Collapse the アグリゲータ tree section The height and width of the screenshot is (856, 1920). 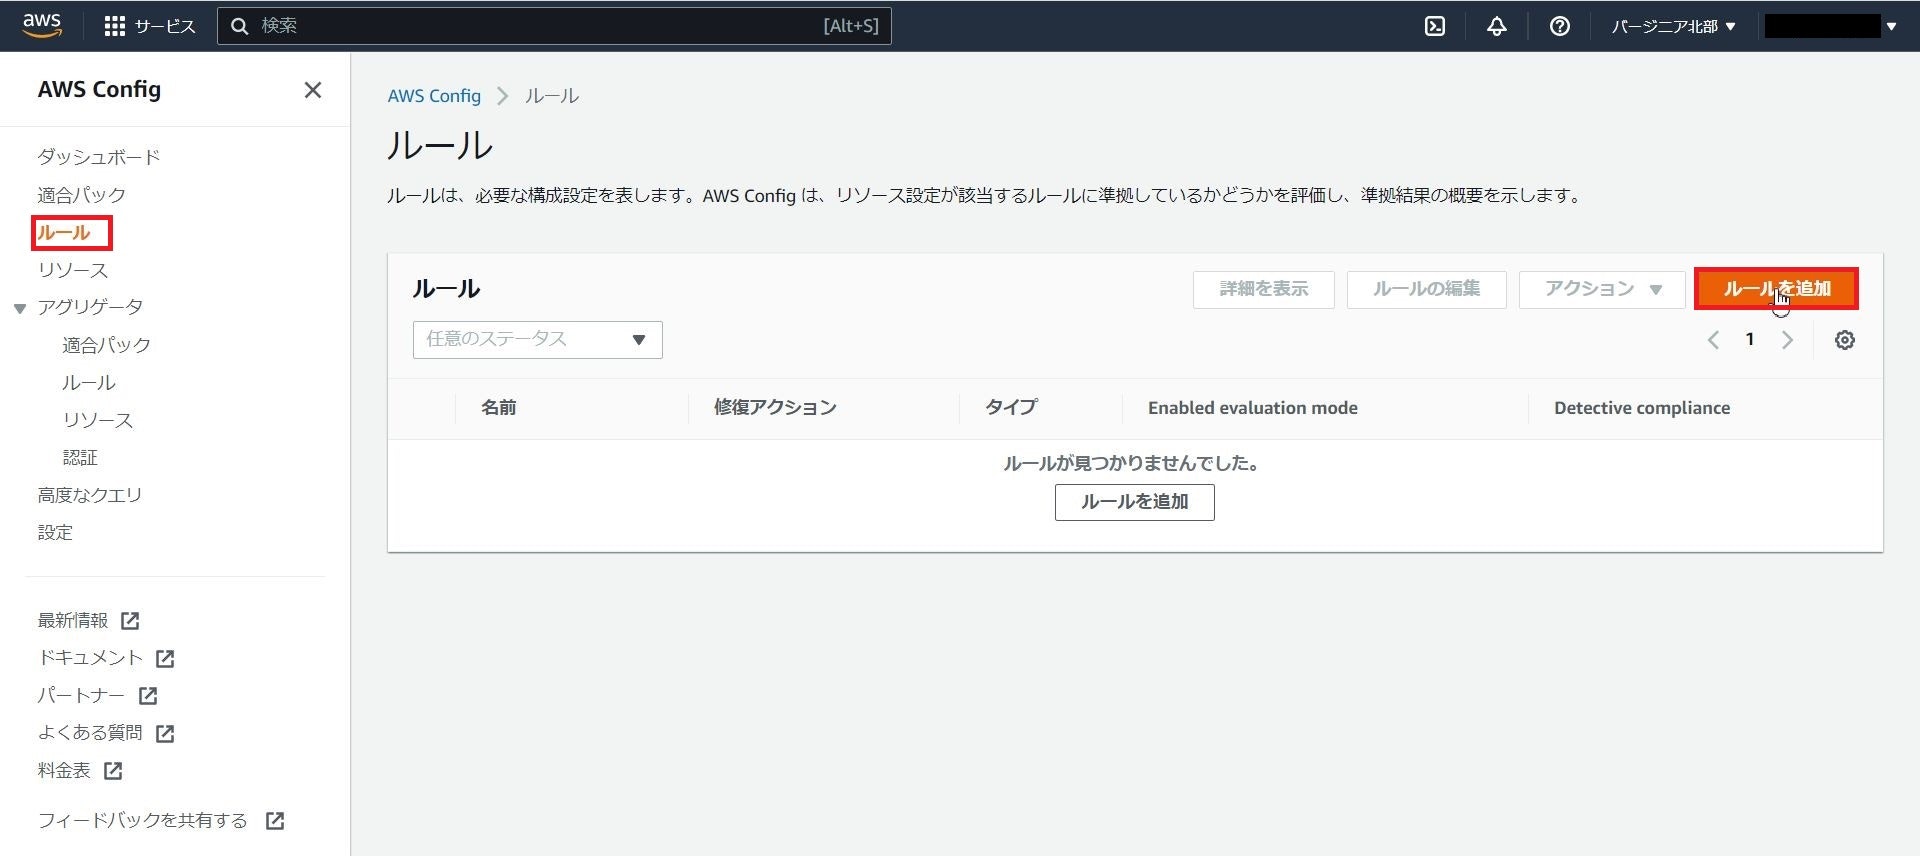tap(19, 308)
